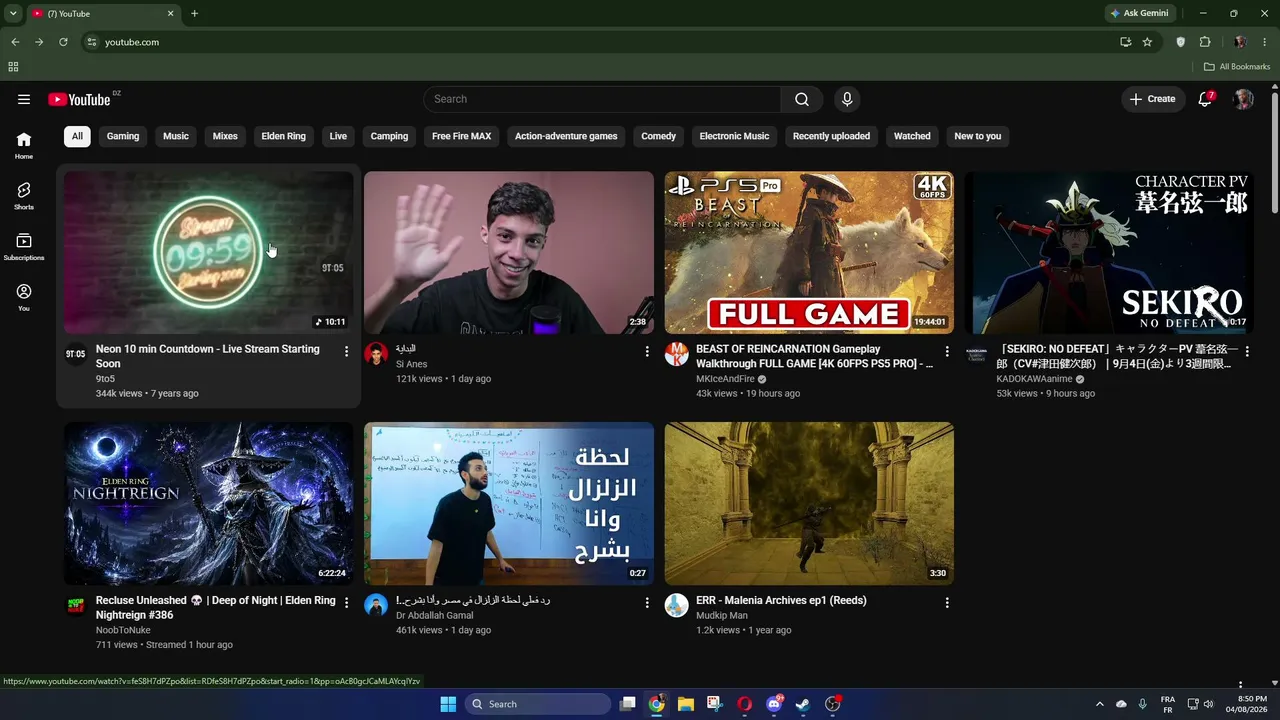Open Home in the left sidebar

pyautogui.click(x=24, y=146)
